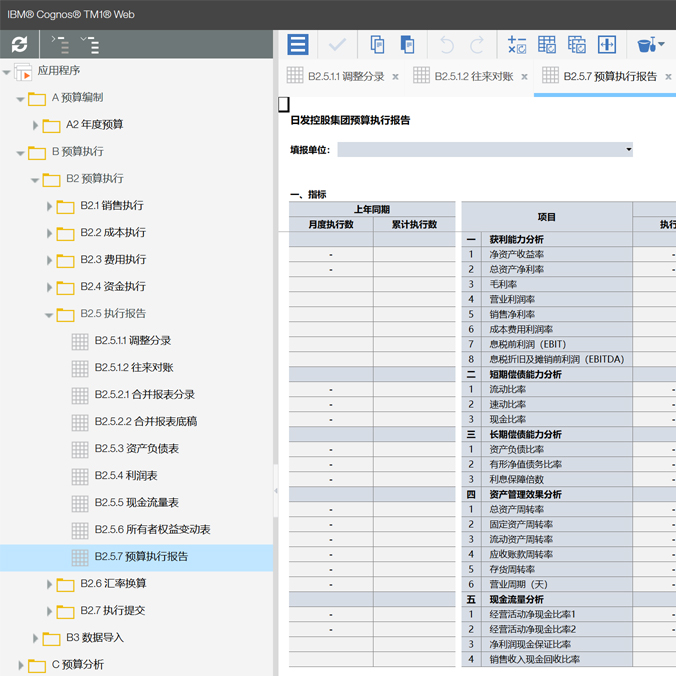The width and height of the screenshot is (676, 676).
Task: Click the 月度执行数 column header
Action: point(331,224)
